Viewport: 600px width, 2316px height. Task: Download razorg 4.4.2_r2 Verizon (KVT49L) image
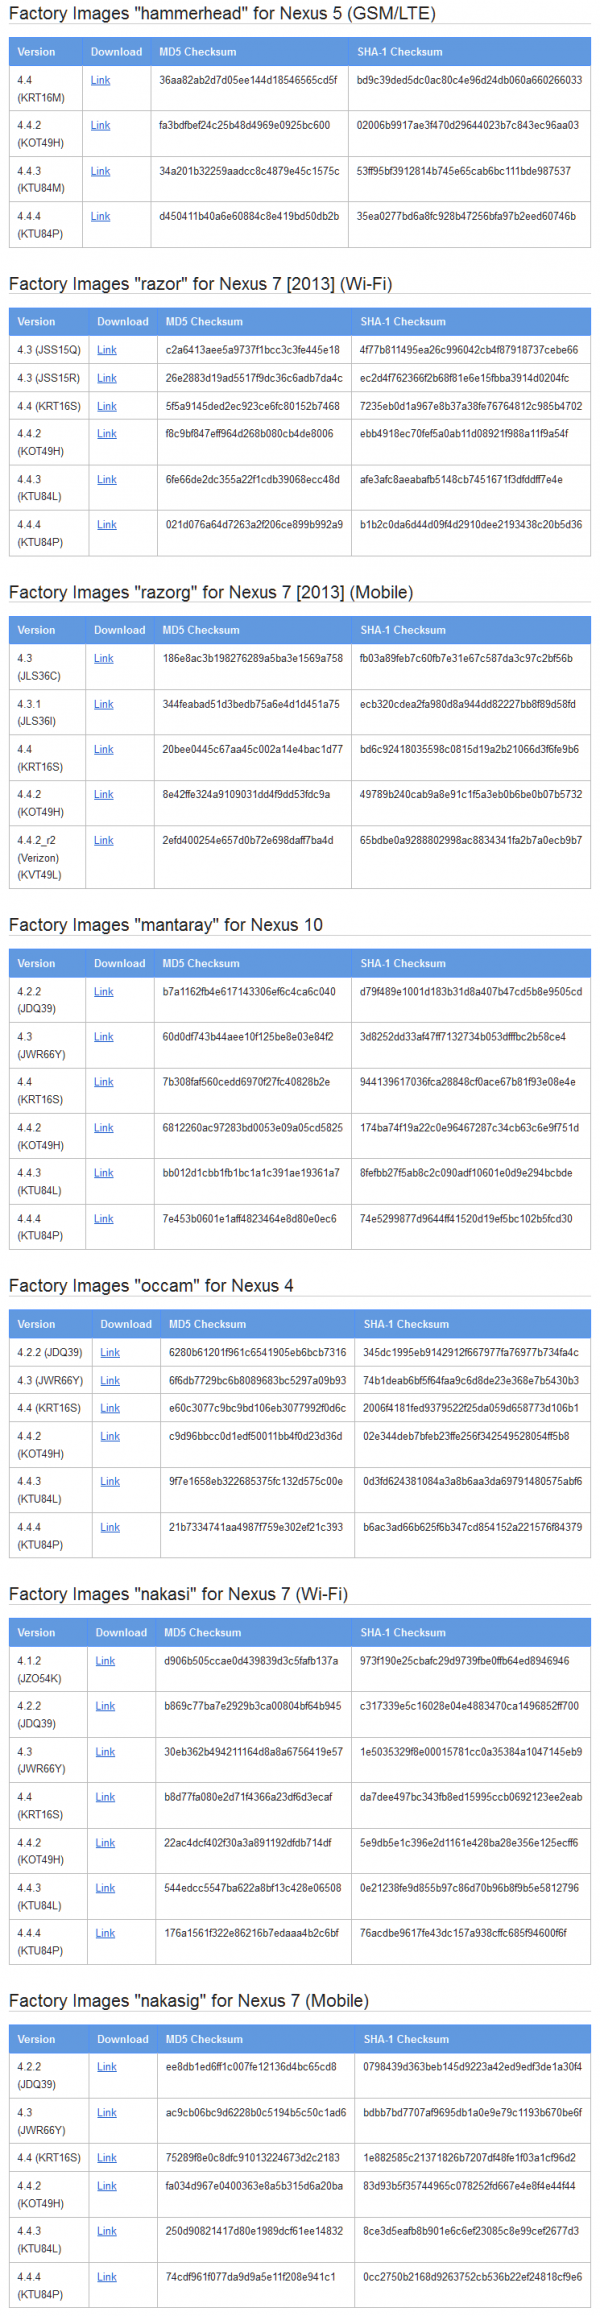point(104,840)
